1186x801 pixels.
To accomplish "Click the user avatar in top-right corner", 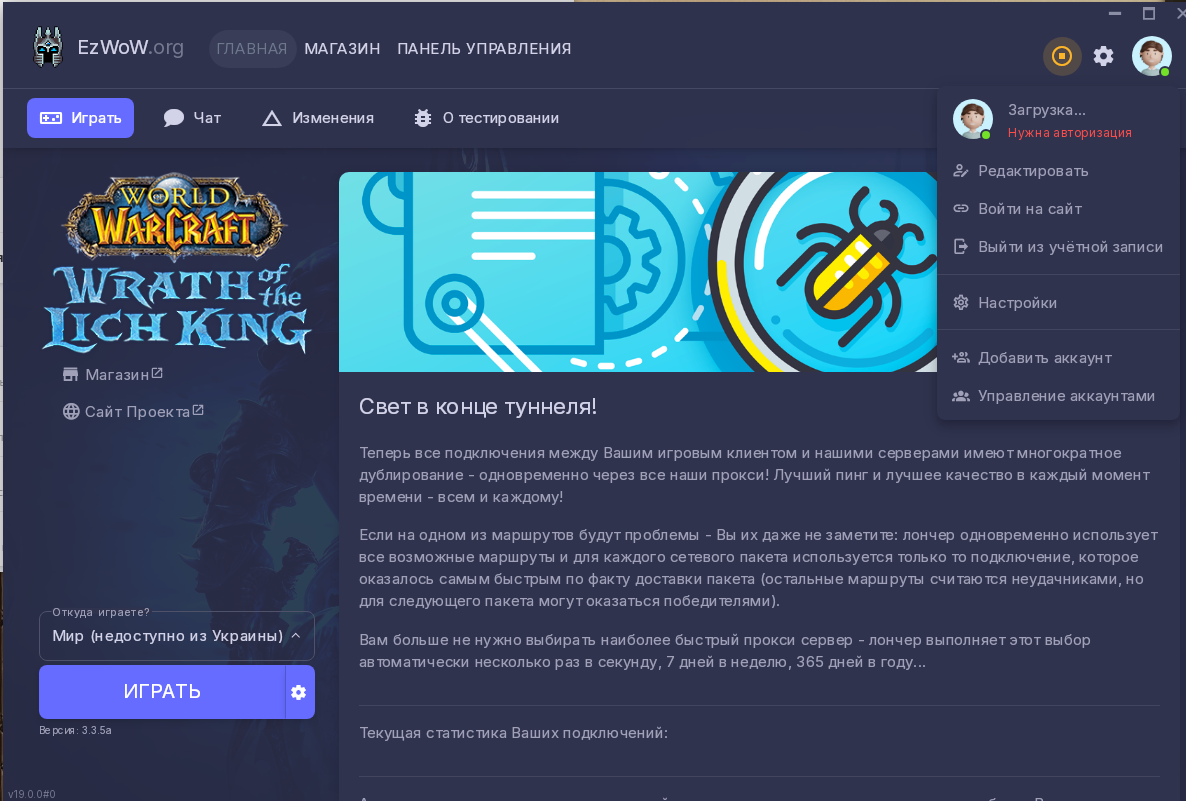I will click(x=1151, y=56).
